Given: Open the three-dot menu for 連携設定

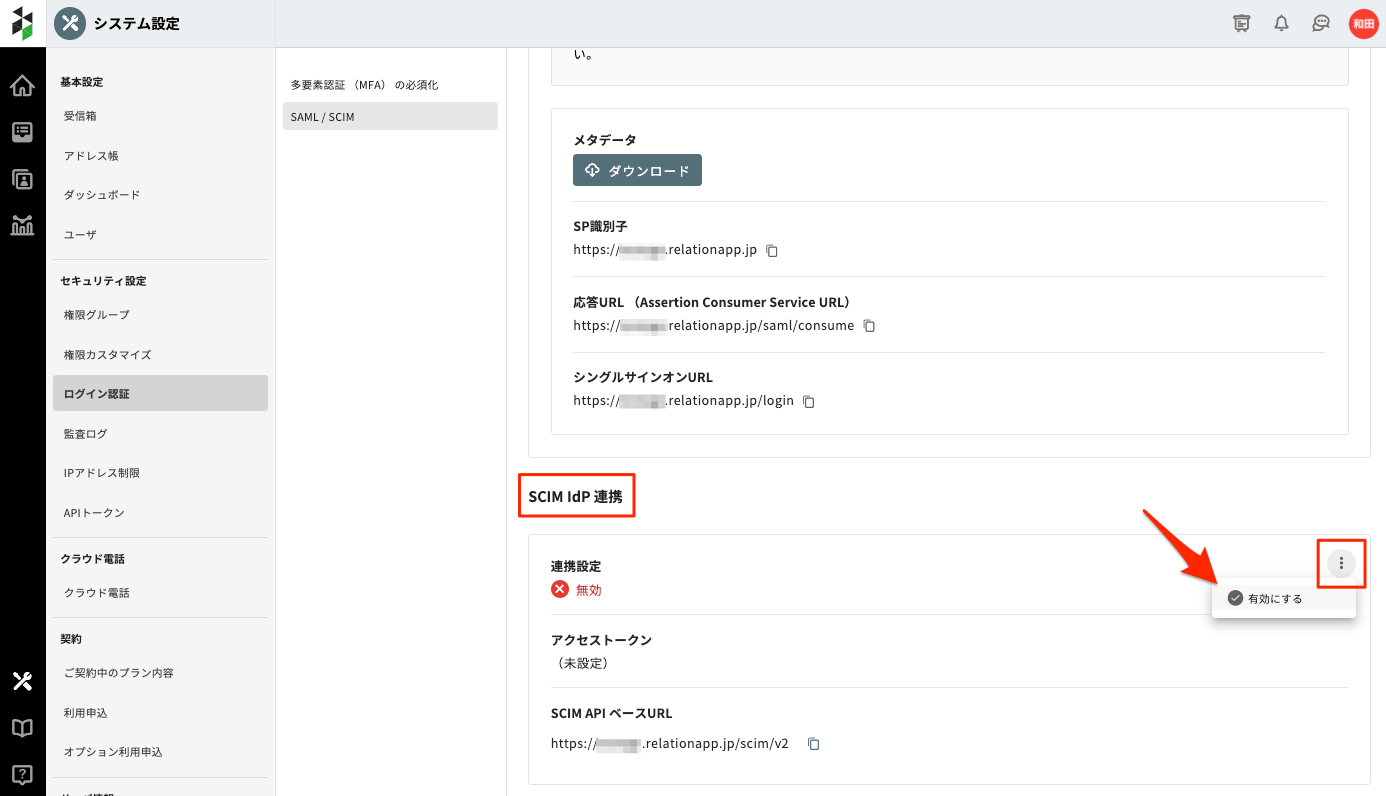Looking at the screenshot, I should 1341,564.
